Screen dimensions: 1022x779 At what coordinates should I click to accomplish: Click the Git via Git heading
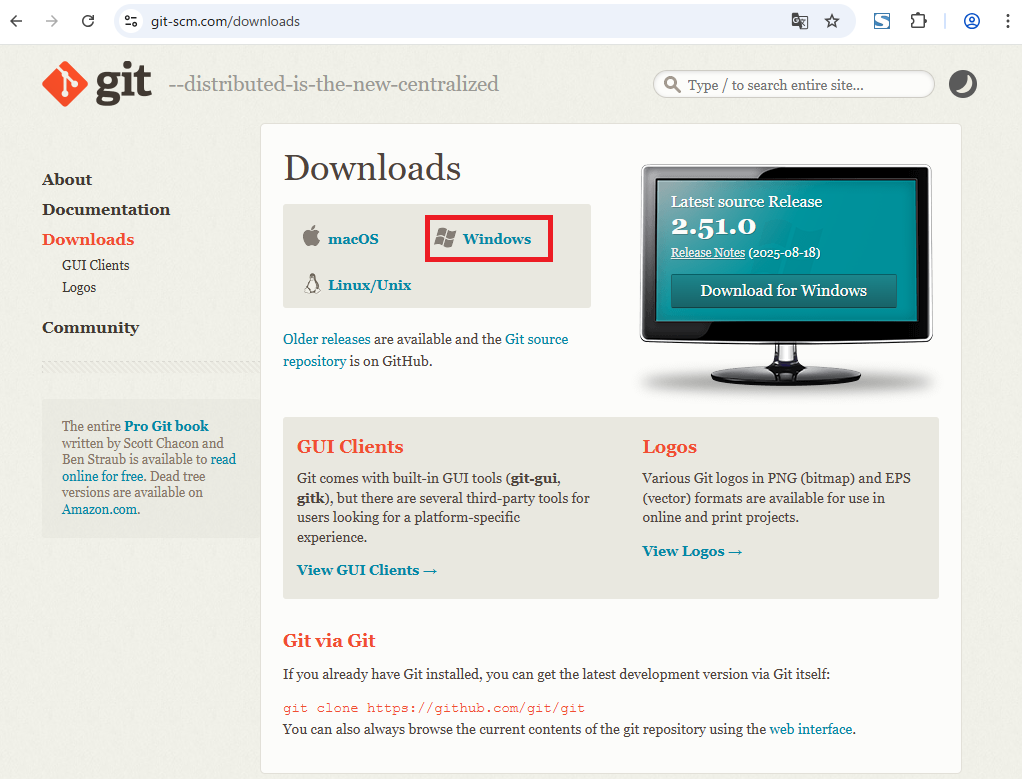coord(329,640)
